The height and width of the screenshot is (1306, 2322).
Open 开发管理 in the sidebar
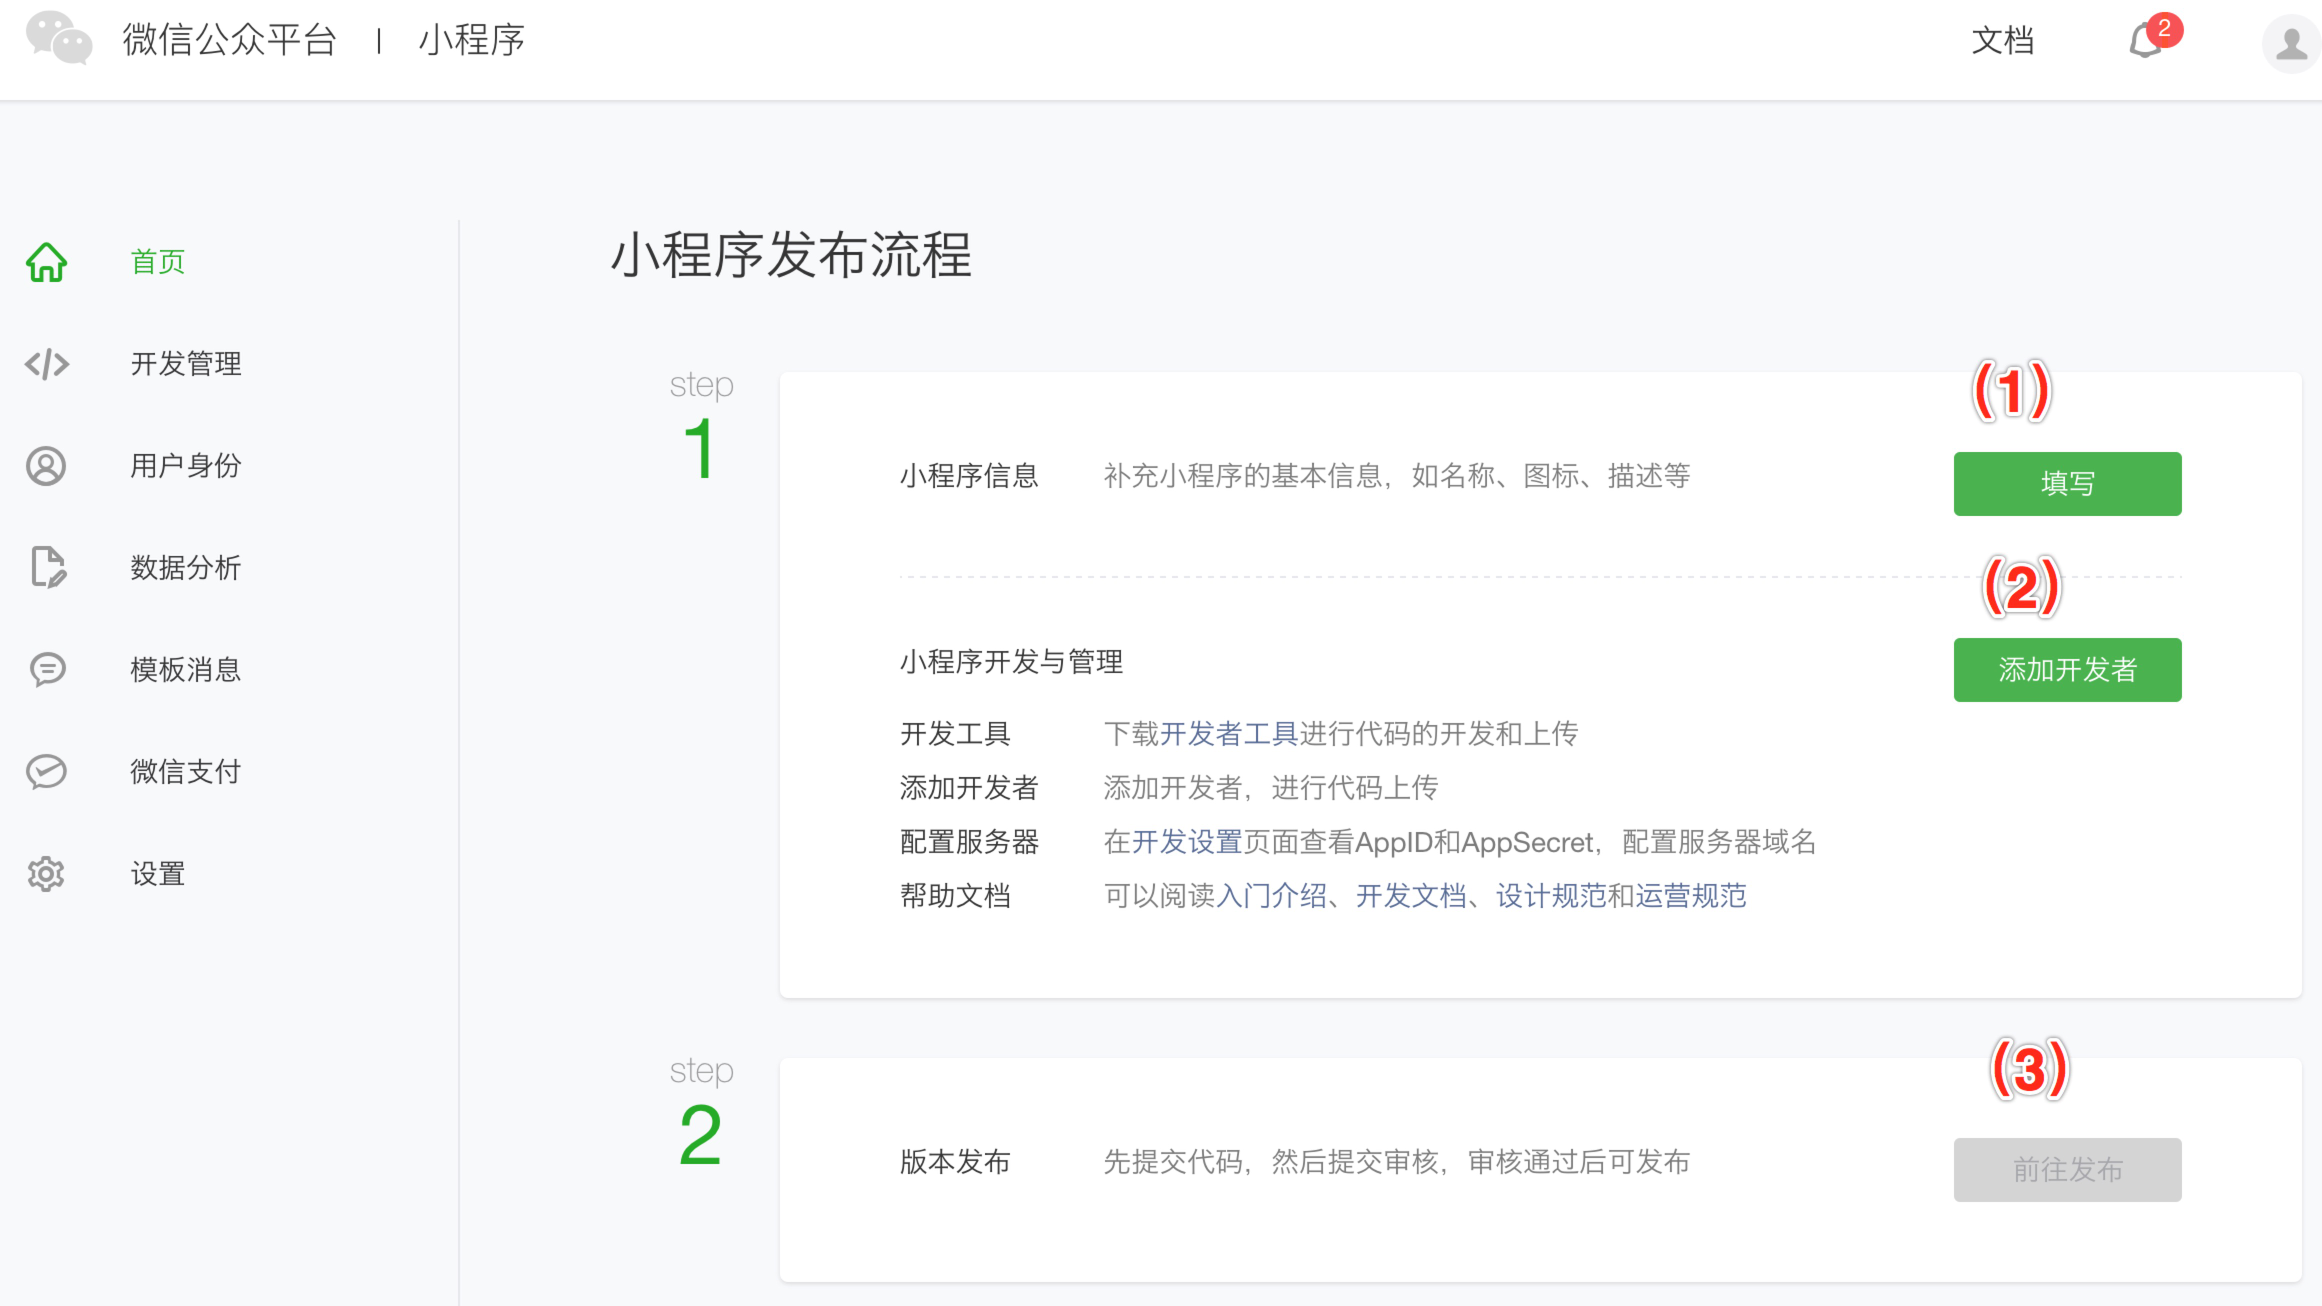tap(186, 364)
